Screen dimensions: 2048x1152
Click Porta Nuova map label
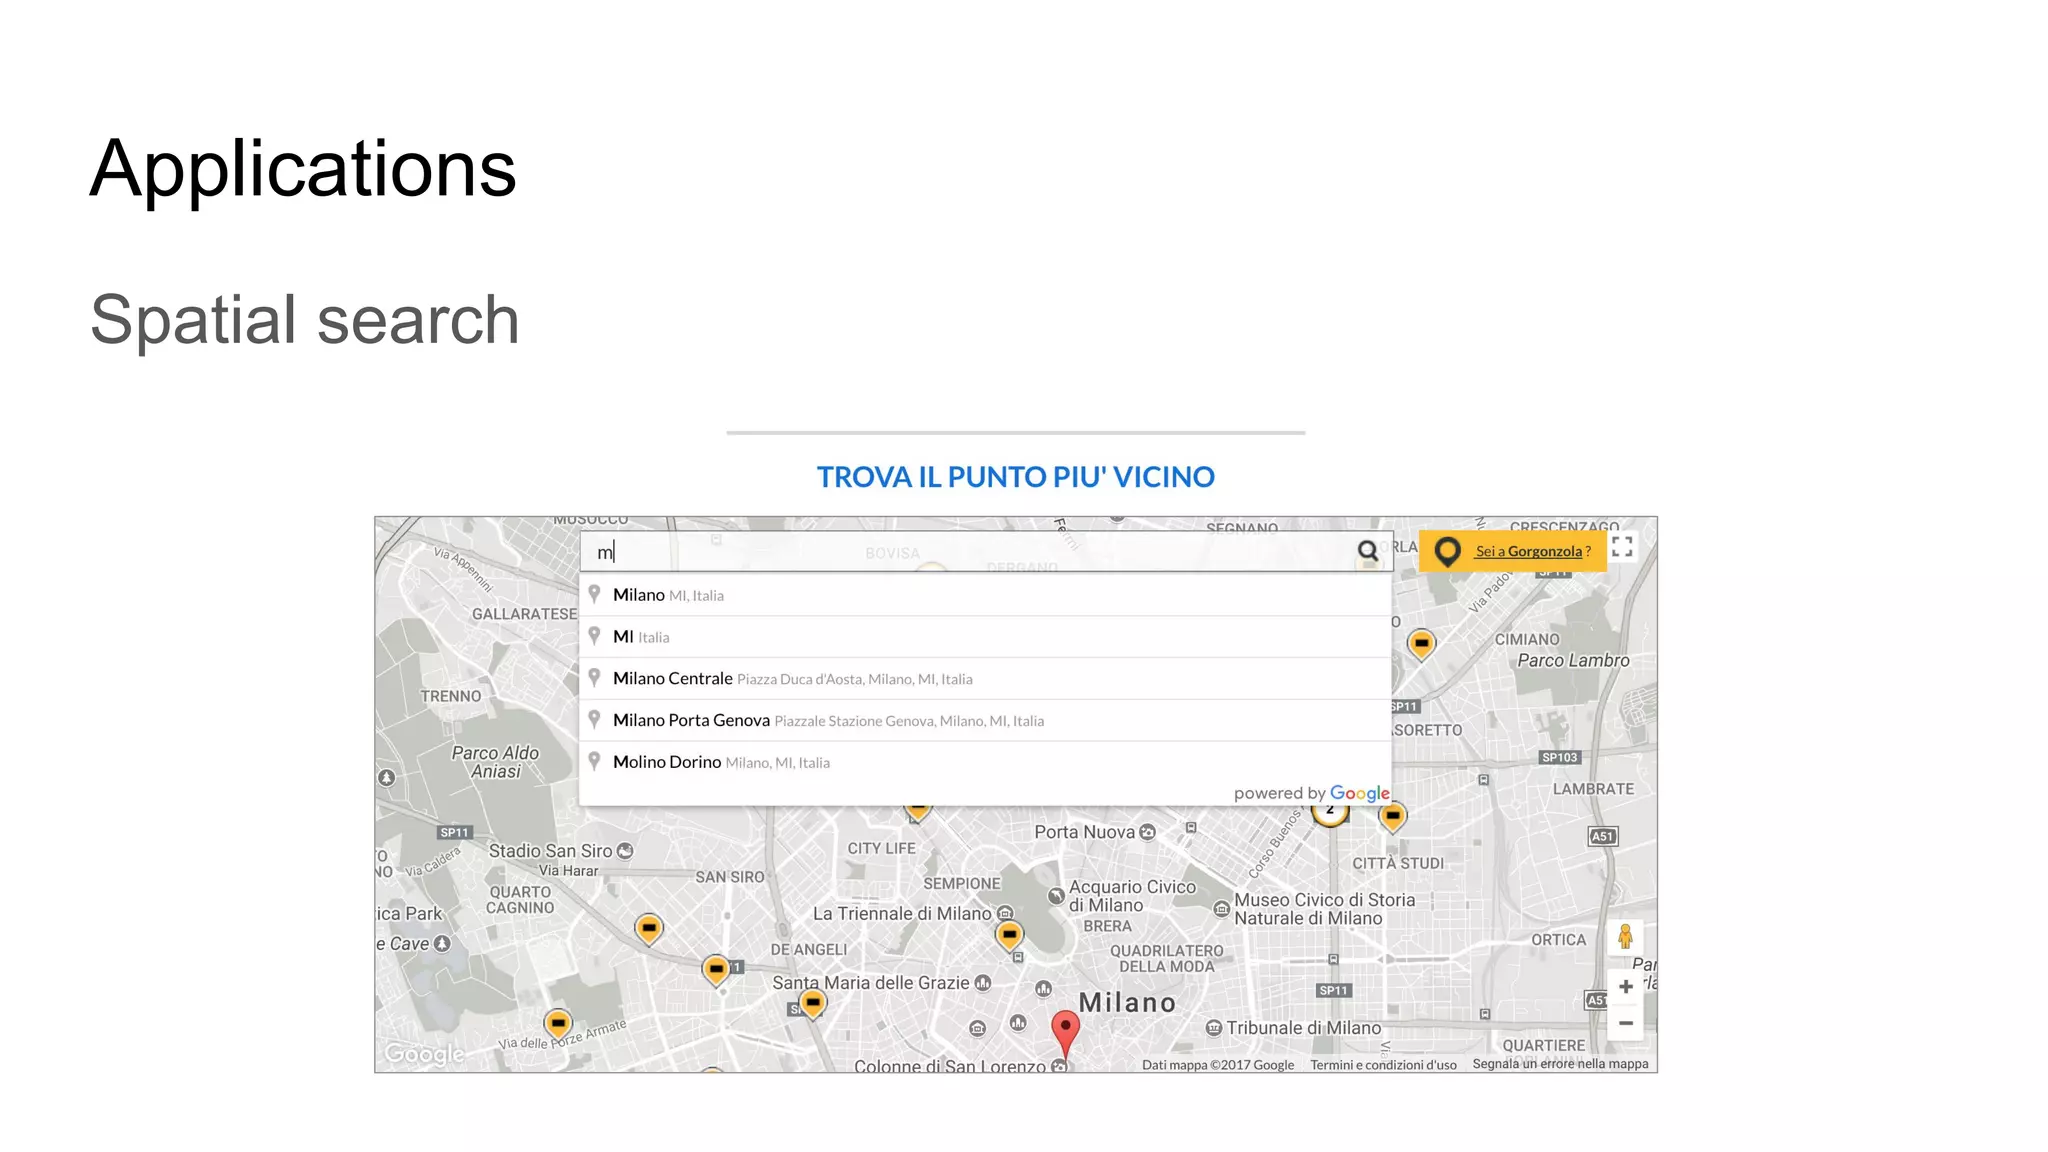click(1084, 832)
